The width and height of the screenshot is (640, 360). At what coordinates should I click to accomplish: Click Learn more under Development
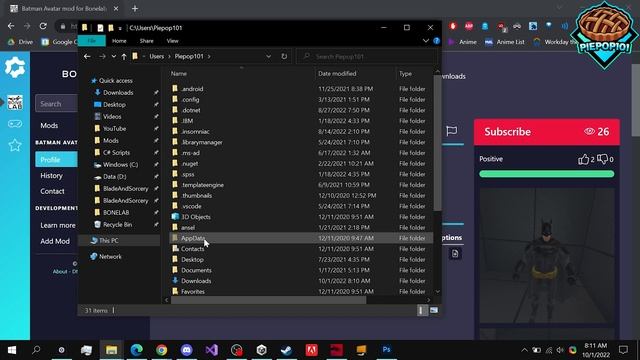(x=58, y=225)
